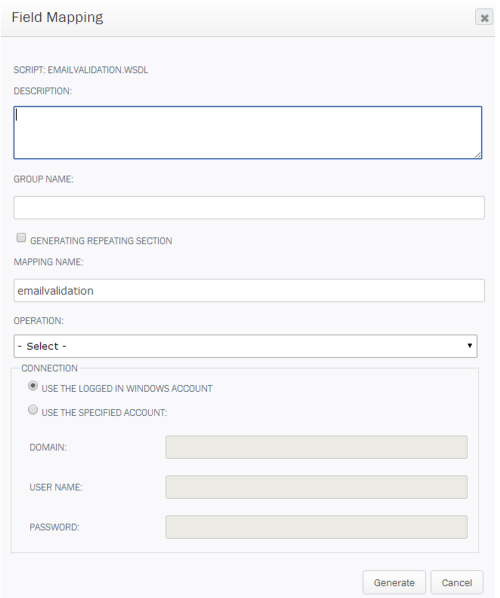The height and width of the screenshot is (598, 500).
Task: Select Use the Logged In Windows Account radio
Action: pos(33,386)
